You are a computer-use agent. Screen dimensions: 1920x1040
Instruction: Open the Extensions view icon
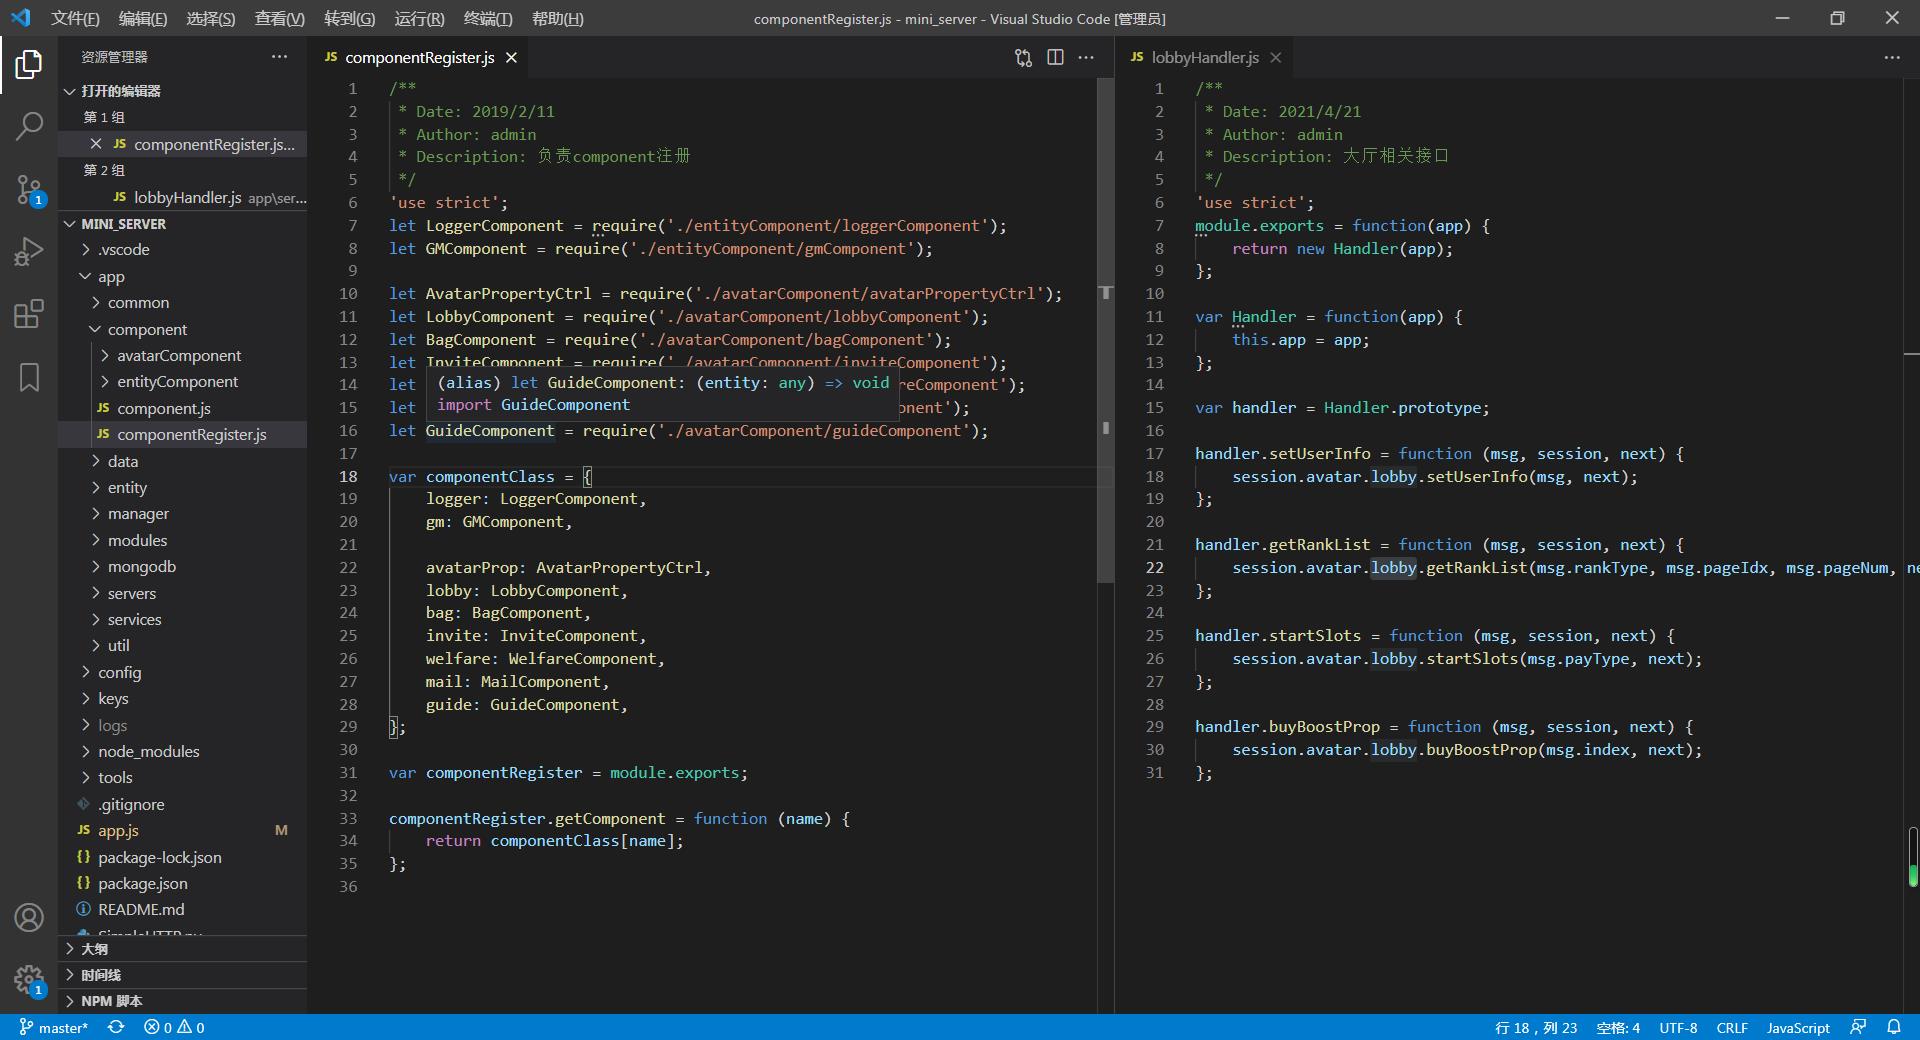coord(29,314)
